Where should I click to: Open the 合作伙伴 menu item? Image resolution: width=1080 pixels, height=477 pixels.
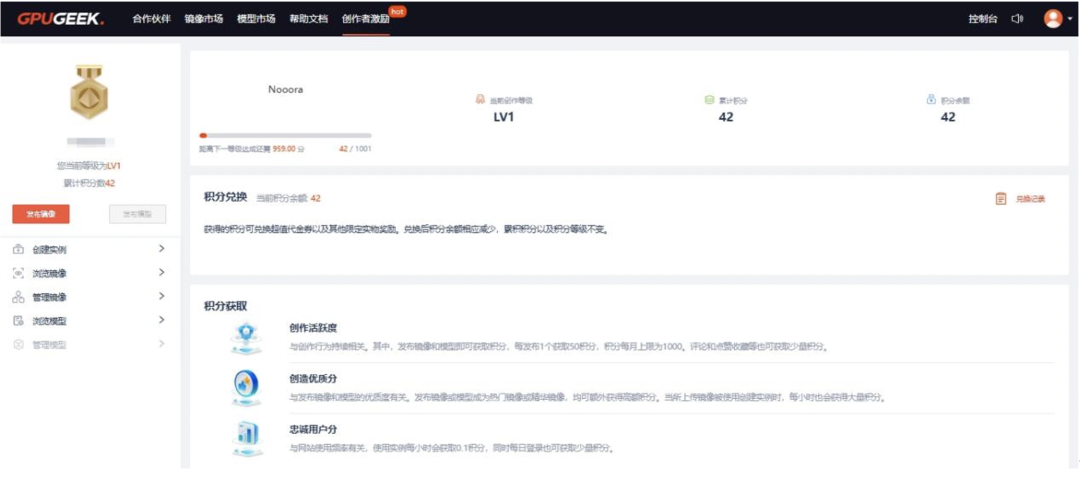coord(152,19)
